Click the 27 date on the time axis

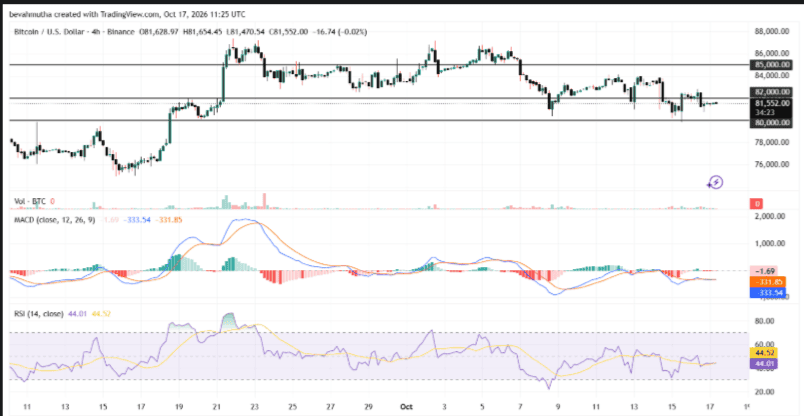pos(330,407)
